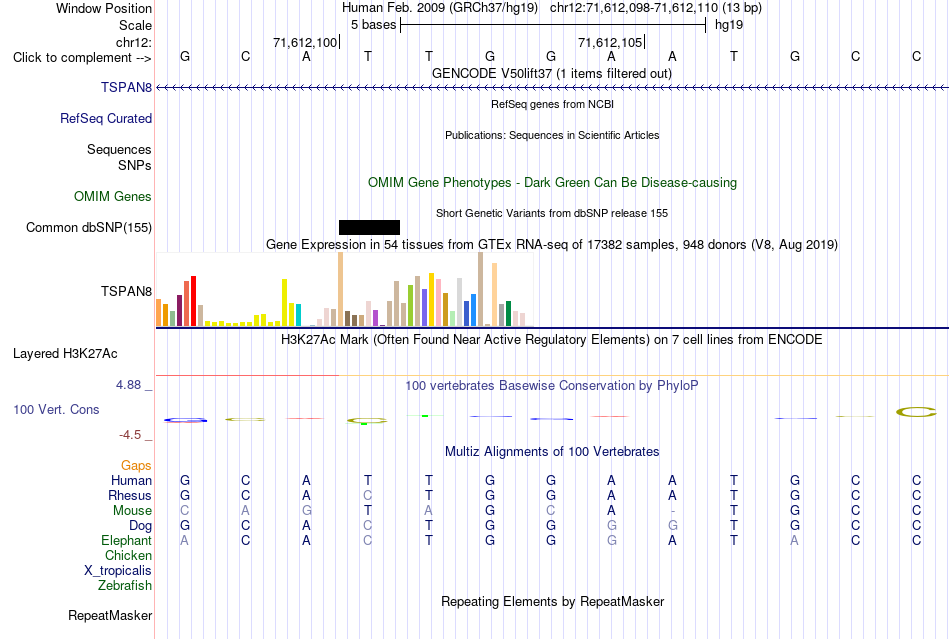Select the 'Dog' species row label
The height and width of the screenshot is (639, 950).
pos(140,526)
